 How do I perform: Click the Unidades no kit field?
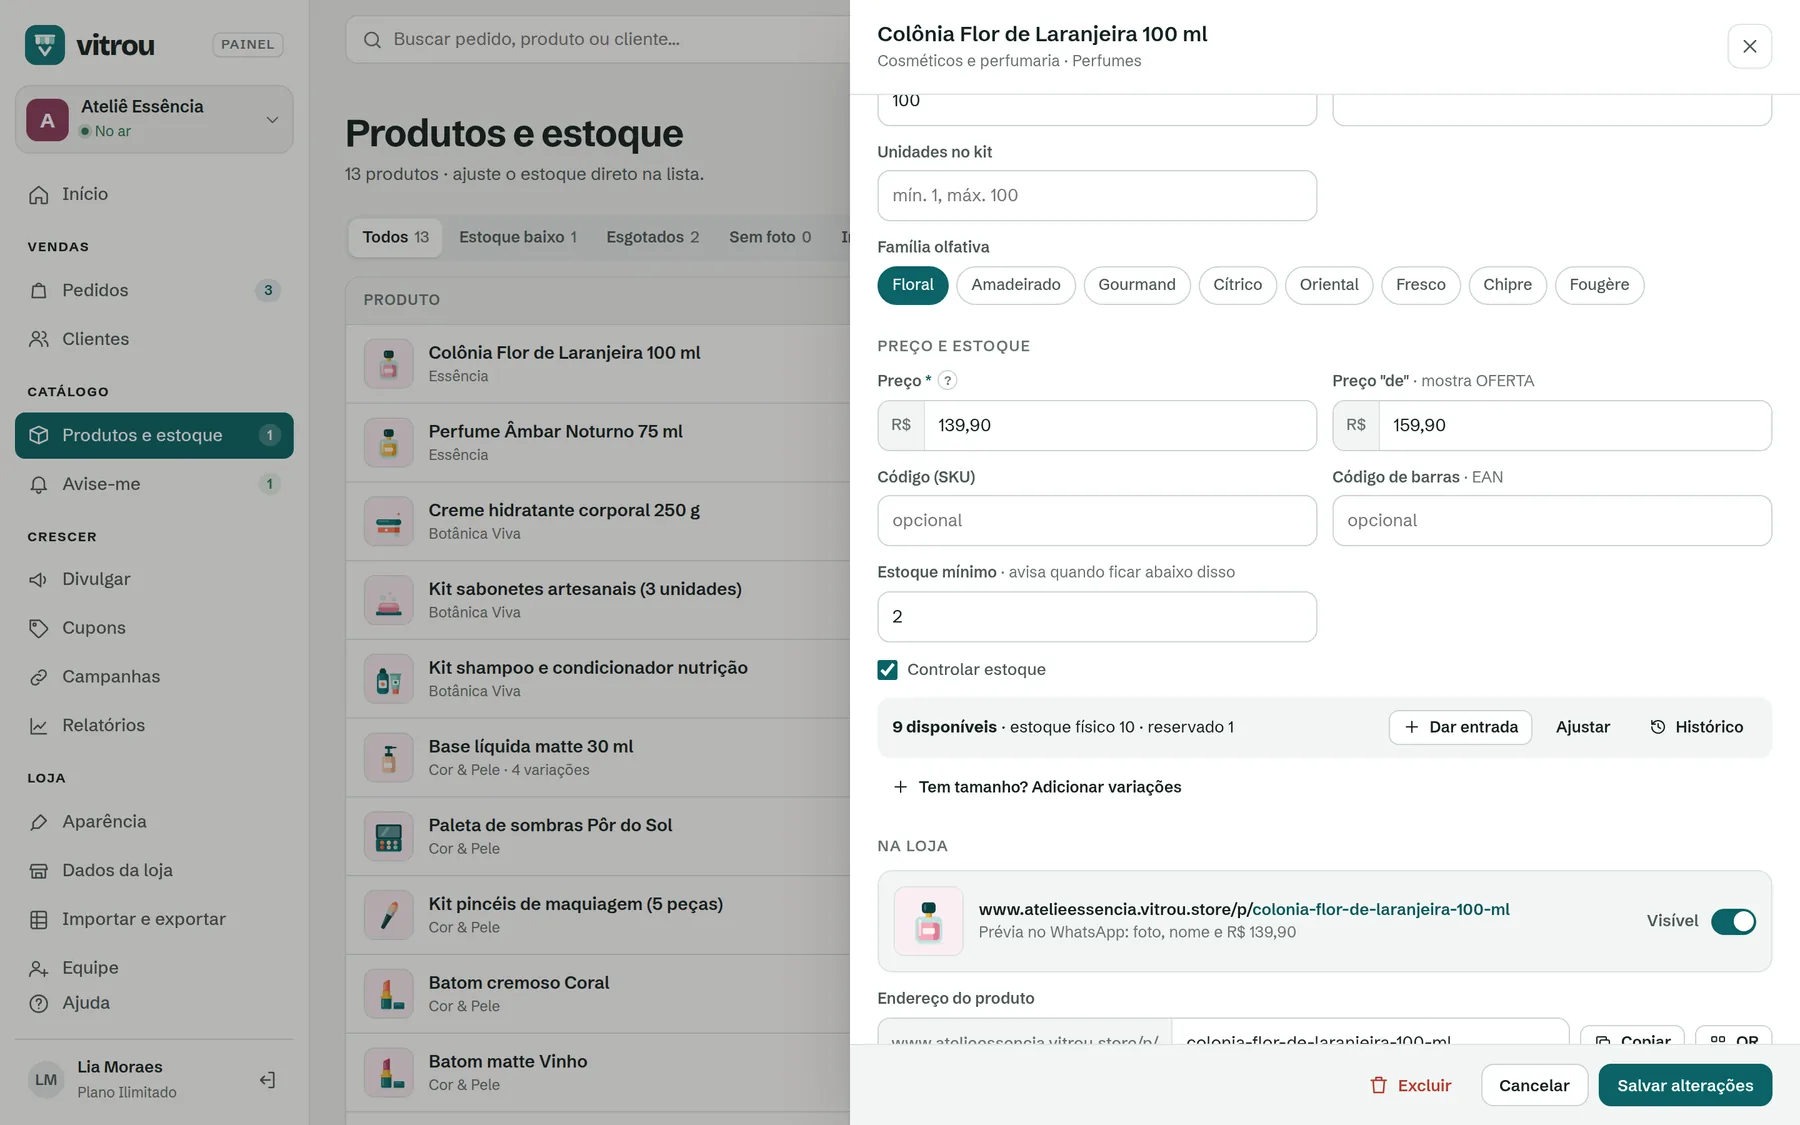coord(1097,196)
